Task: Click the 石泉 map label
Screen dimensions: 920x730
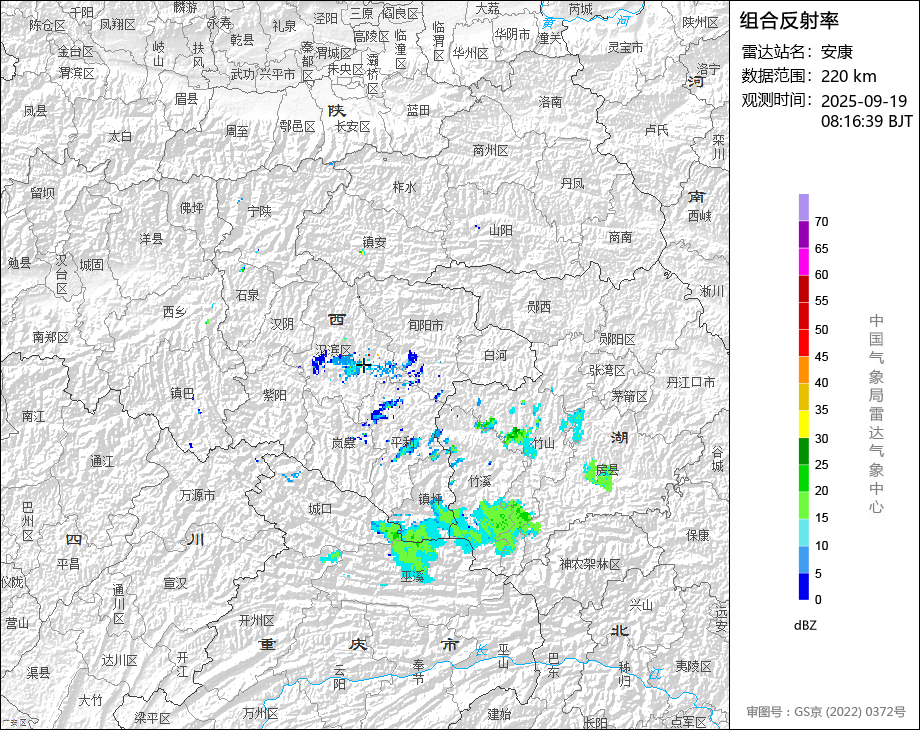Action: coord(248,295)
